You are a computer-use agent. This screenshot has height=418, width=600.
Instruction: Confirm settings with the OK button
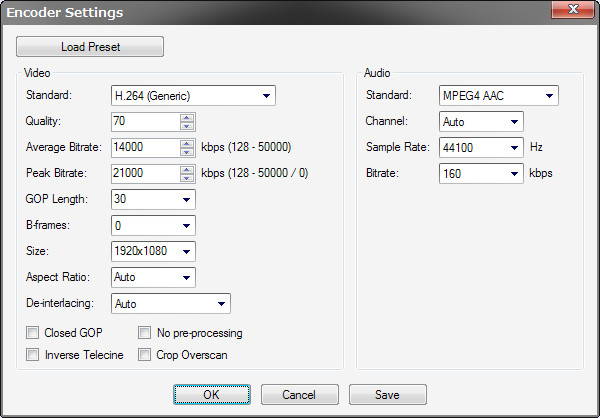click(212, 395)
